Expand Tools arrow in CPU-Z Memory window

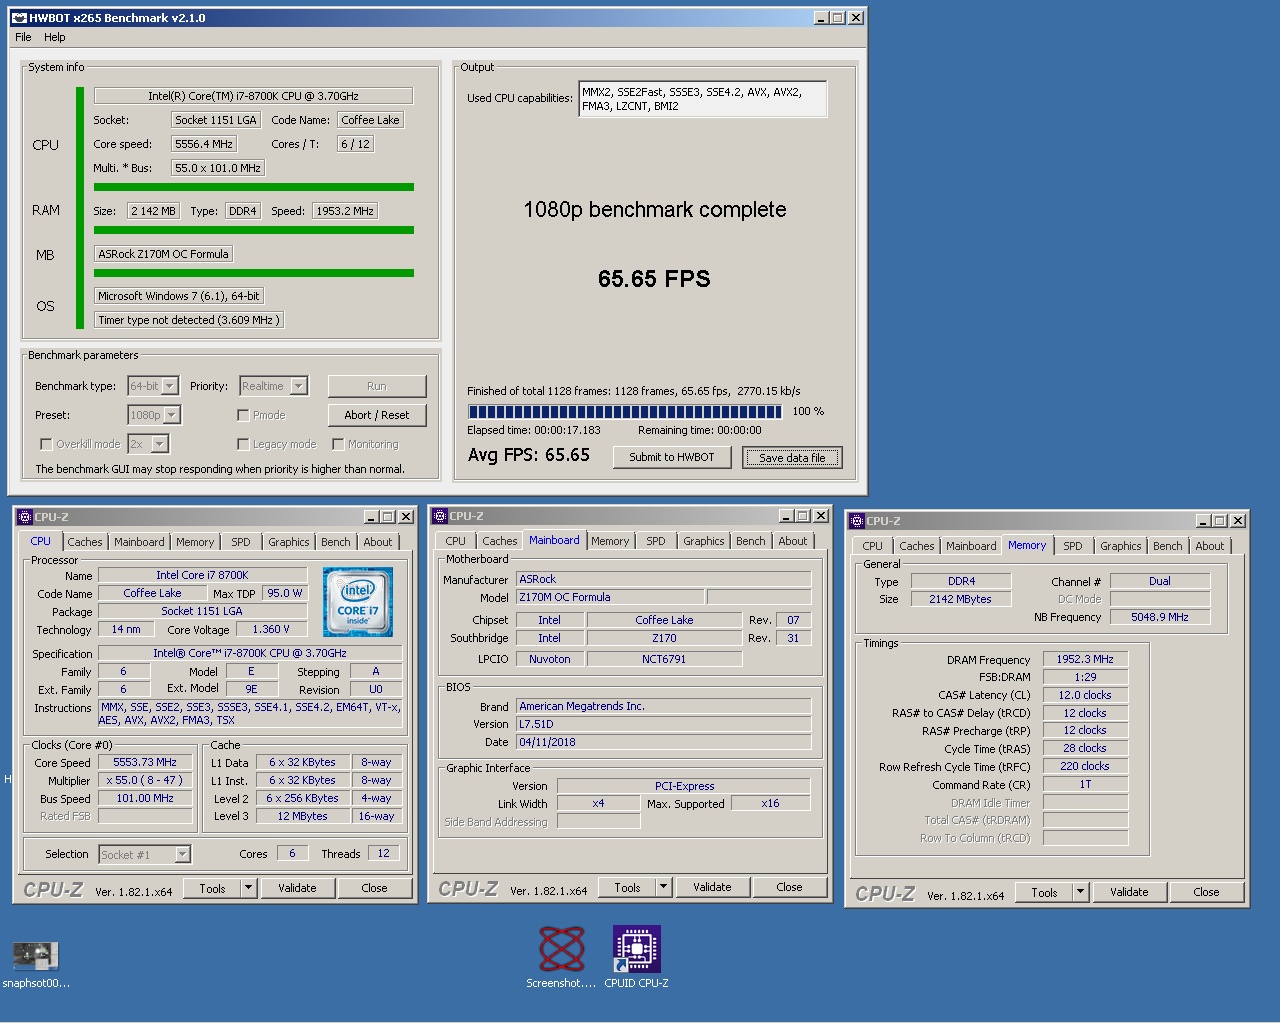(x=1080, y=892)
